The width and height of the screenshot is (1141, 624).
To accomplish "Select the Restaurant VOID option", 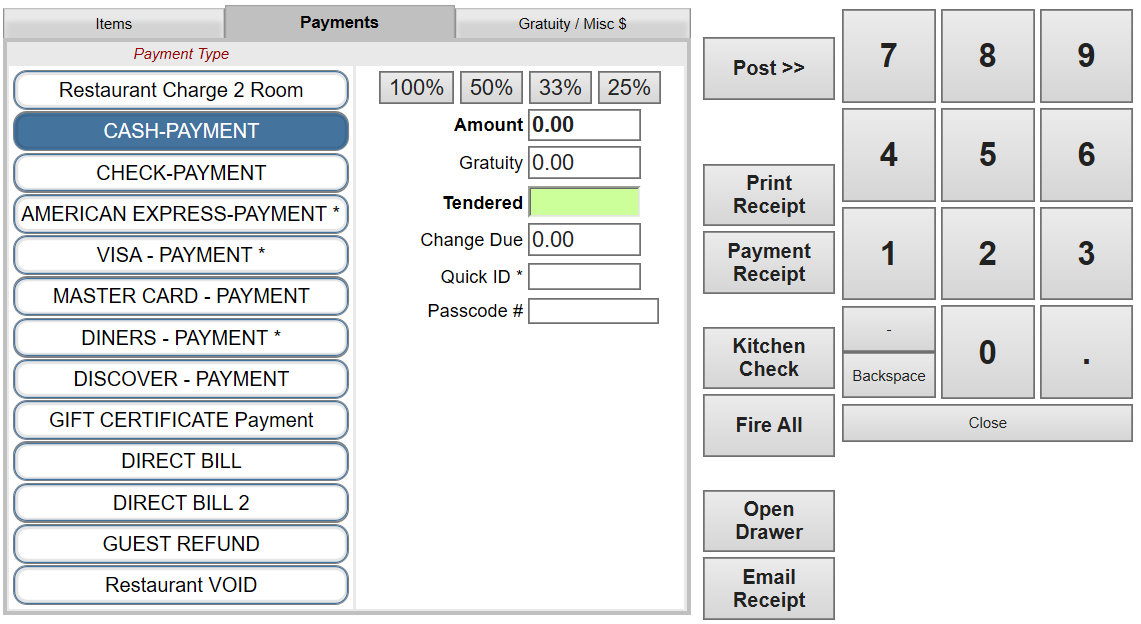I will point(181,585).
